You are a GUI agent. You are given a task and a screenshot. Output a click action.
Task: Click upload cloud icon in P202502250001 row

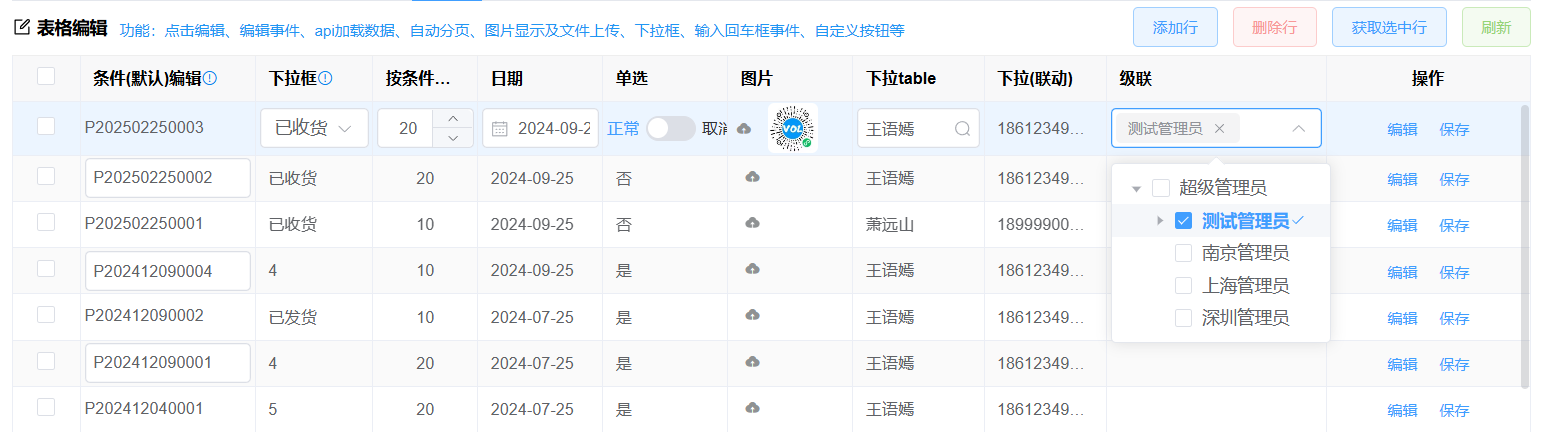click(x=752, y=223)
